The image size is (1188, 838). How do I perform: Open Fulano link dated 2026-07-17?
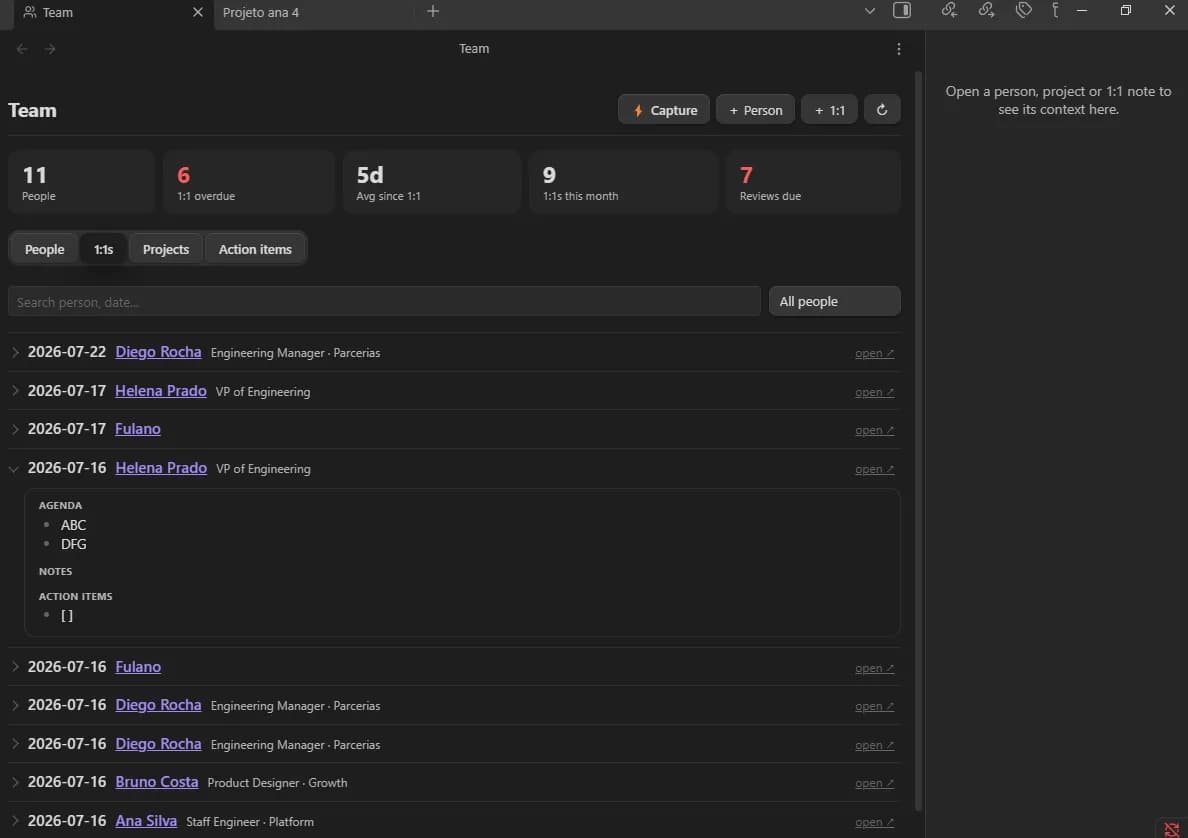pyautogui.click(x=138, y=429)
